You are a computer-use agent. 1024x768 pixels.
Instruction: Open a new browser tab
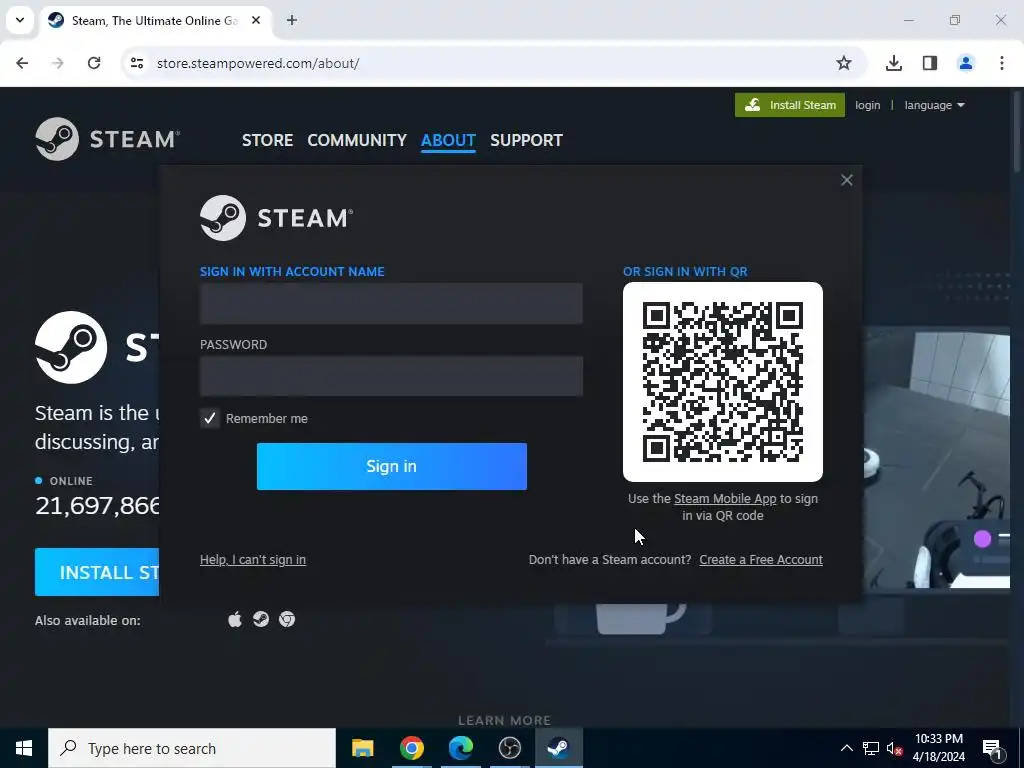[292, 20]
